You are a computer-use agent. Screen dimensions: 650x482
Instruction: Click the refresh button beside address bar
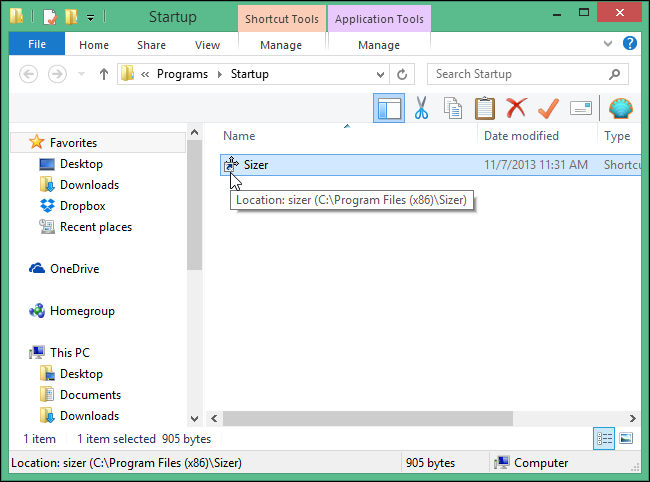403,74
